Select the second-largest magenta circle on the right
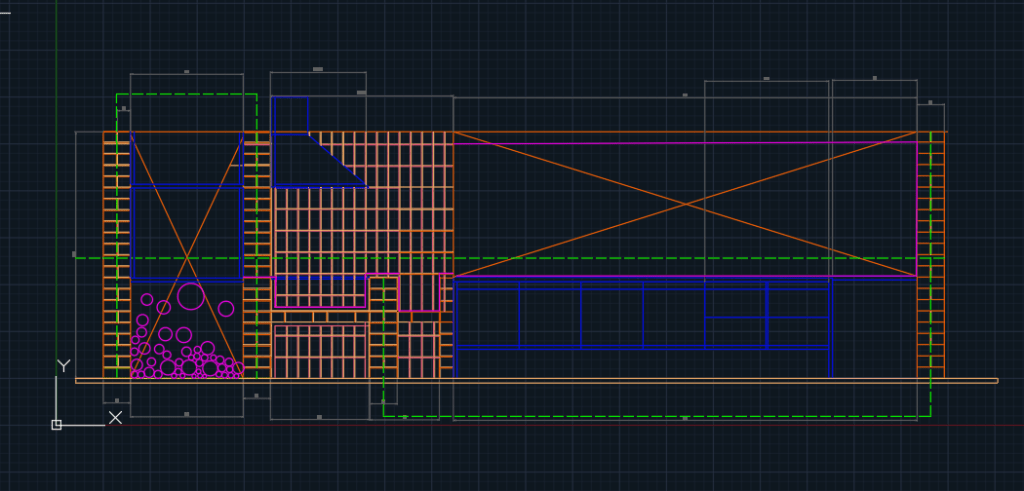The width and height of the screenshot is (1024, 491). [226, 308]
